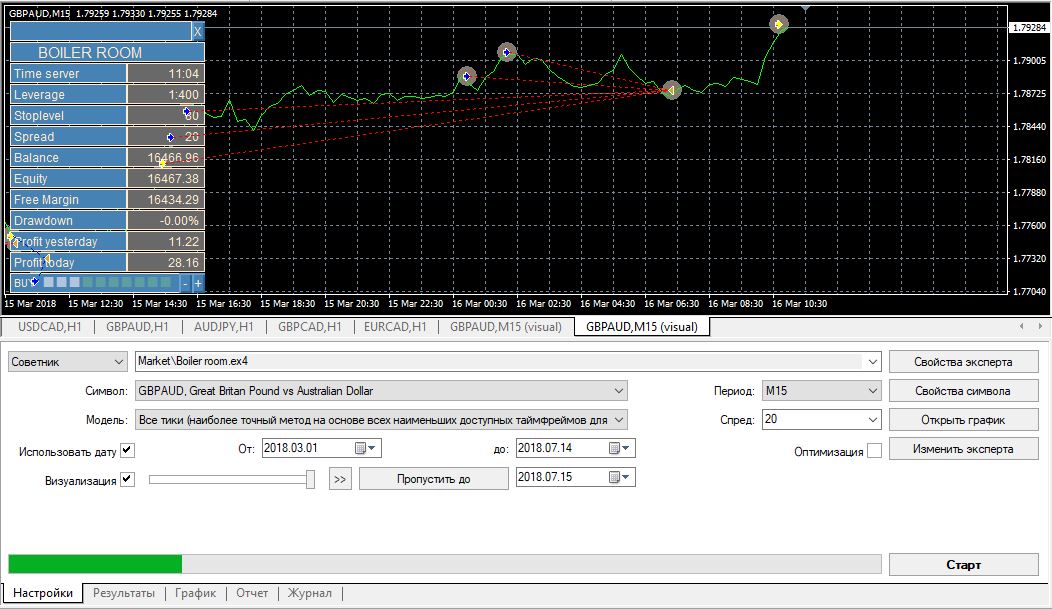Click the fast-forward >> button
The height and width of the screenshot is (609, 1052).
tap(340, 479)
